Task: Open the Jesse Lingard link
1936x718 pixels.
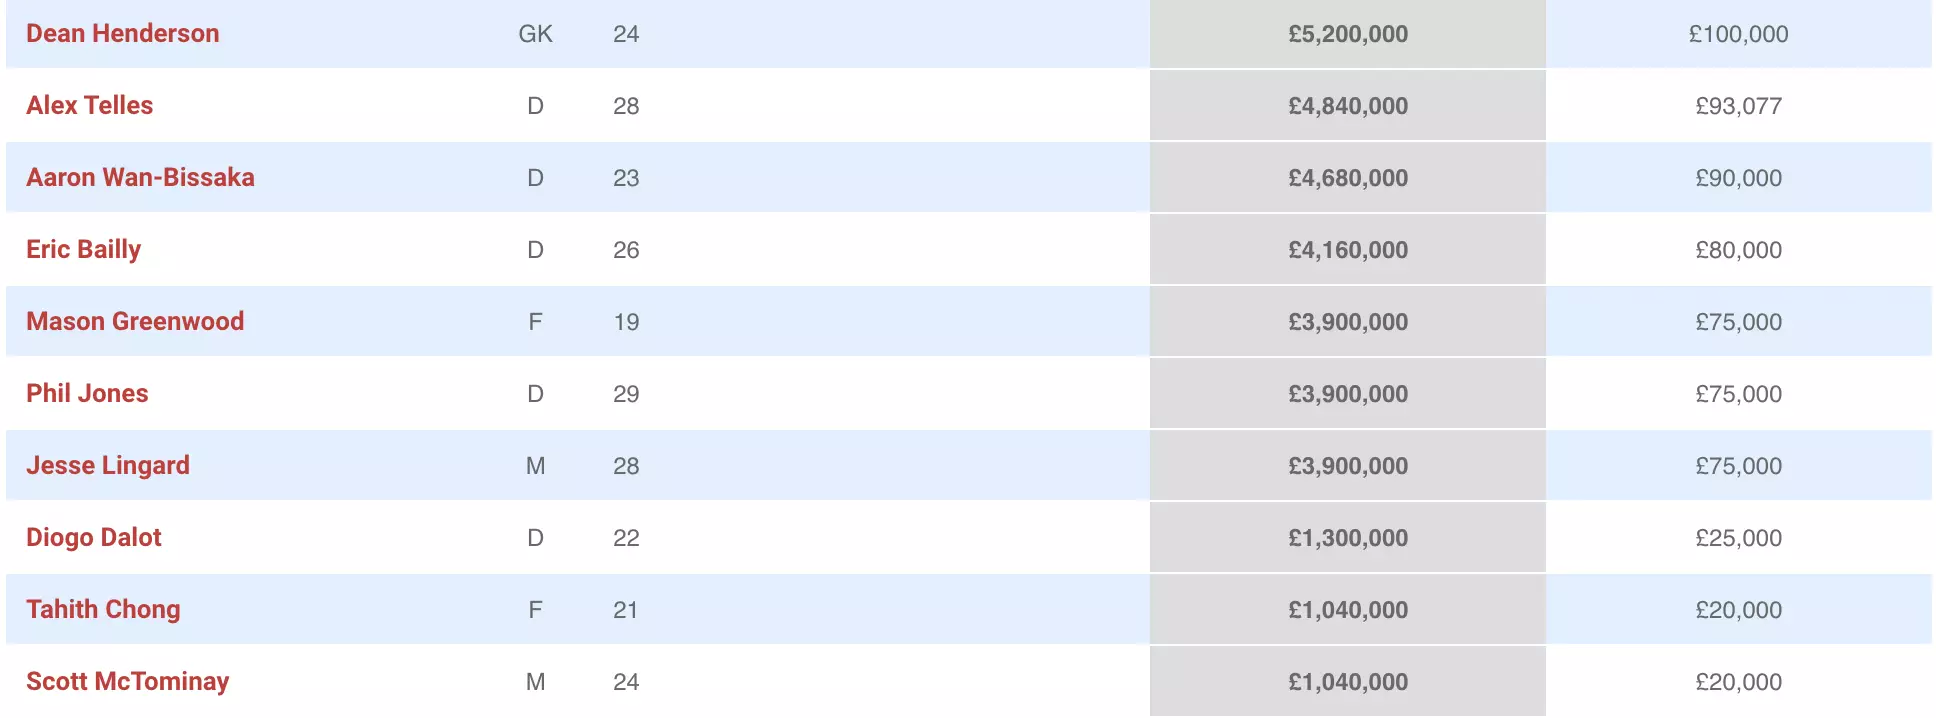Action: [x=107, y=466]
